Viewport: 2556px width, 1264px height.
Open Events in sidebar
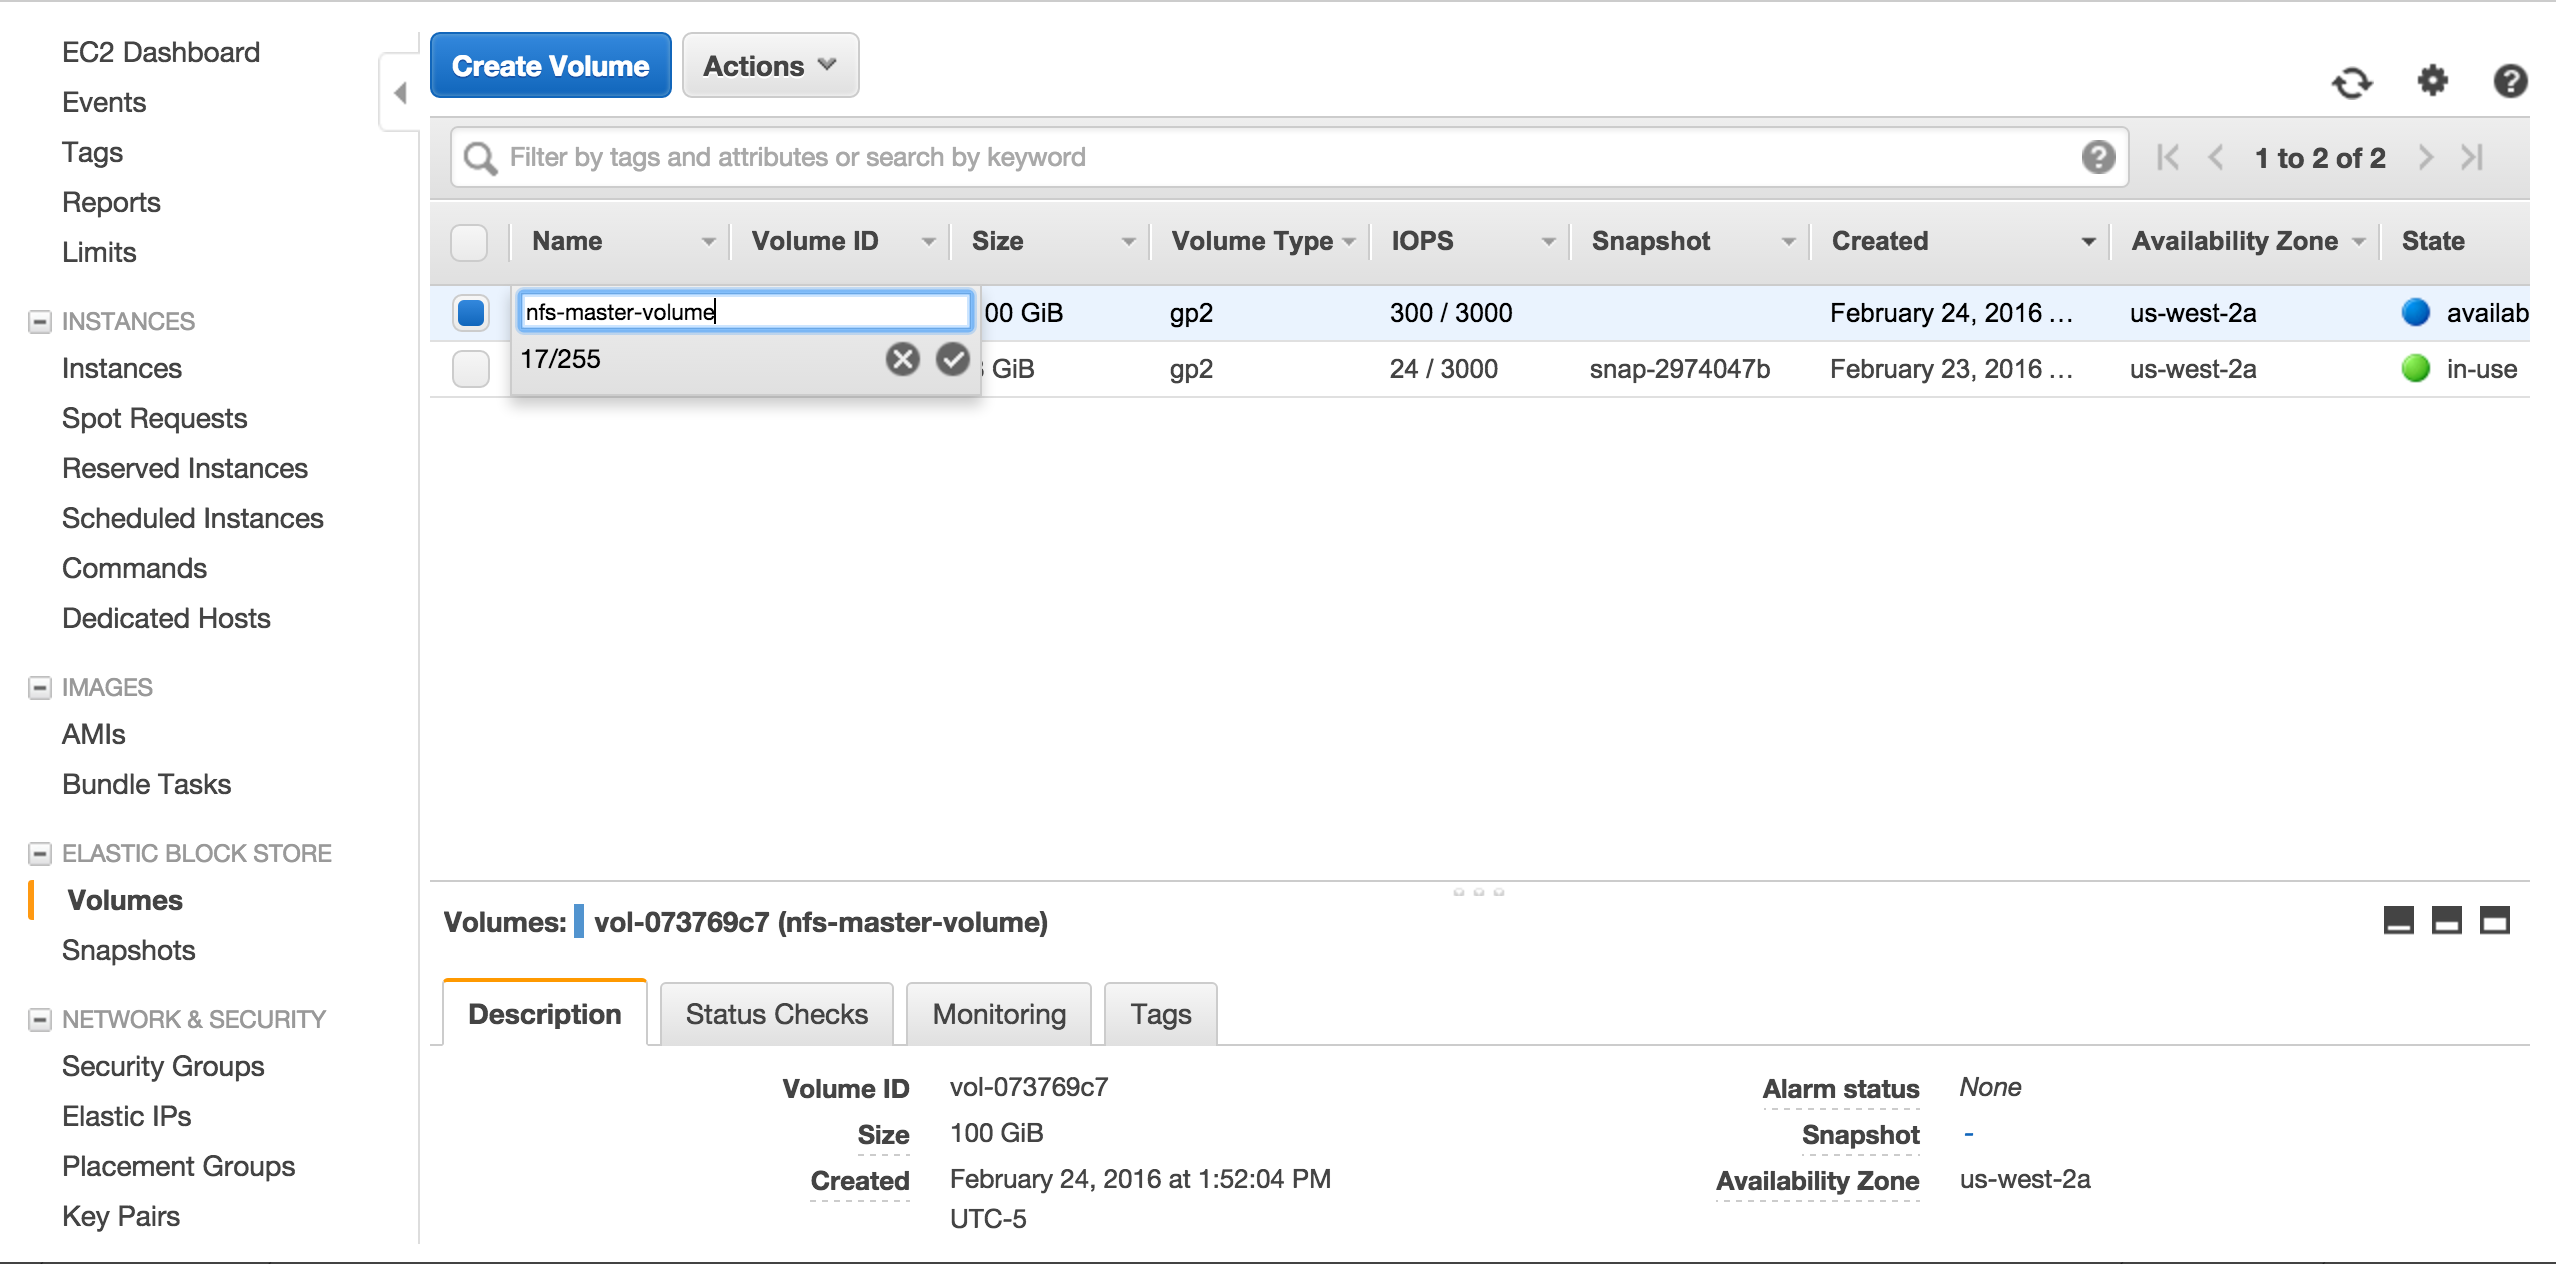(104, 102)
